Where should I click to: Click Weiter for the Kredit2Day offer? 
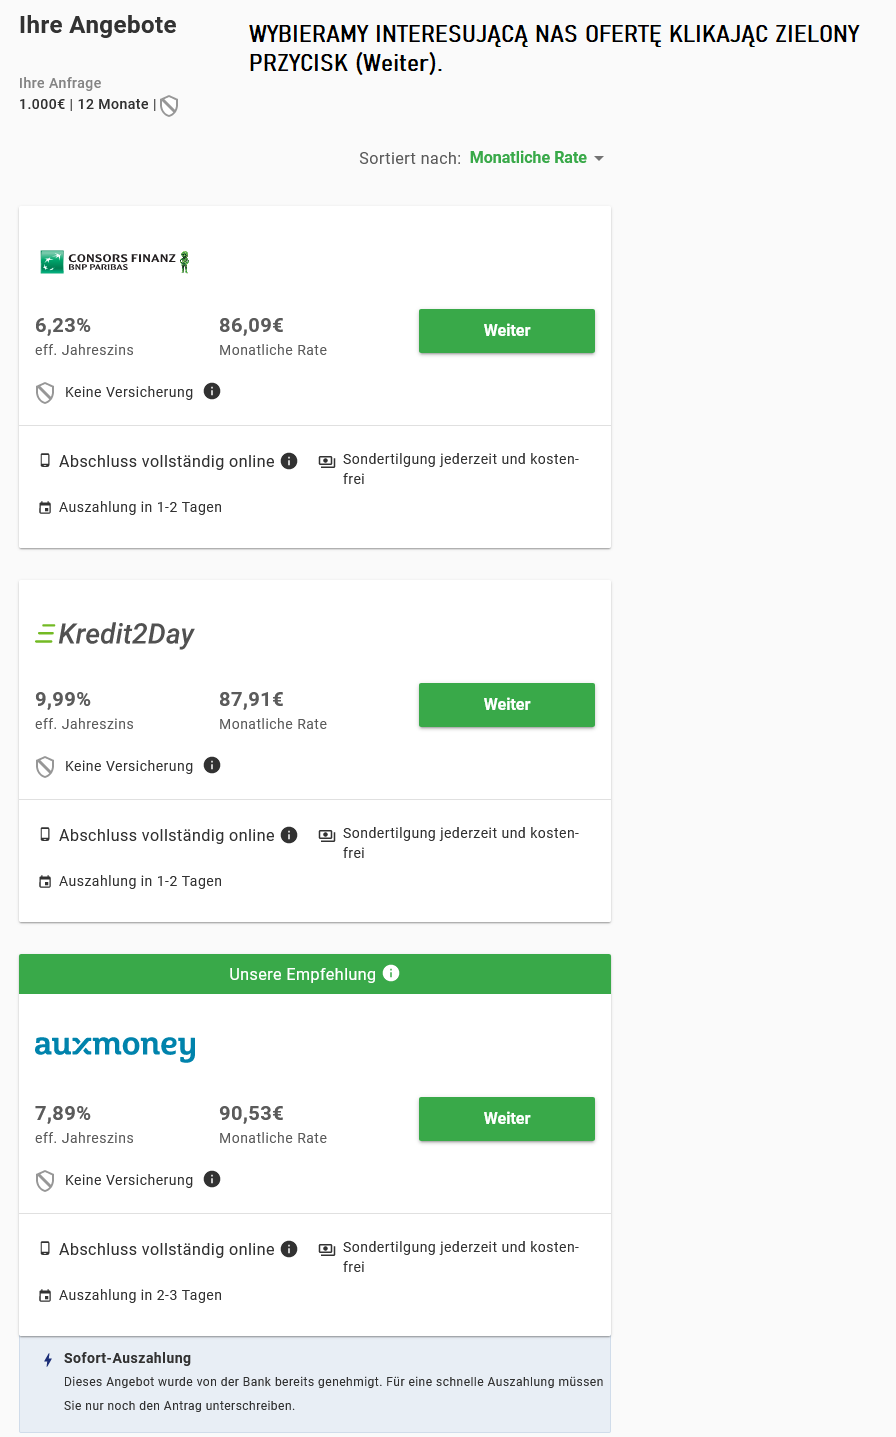507,705
